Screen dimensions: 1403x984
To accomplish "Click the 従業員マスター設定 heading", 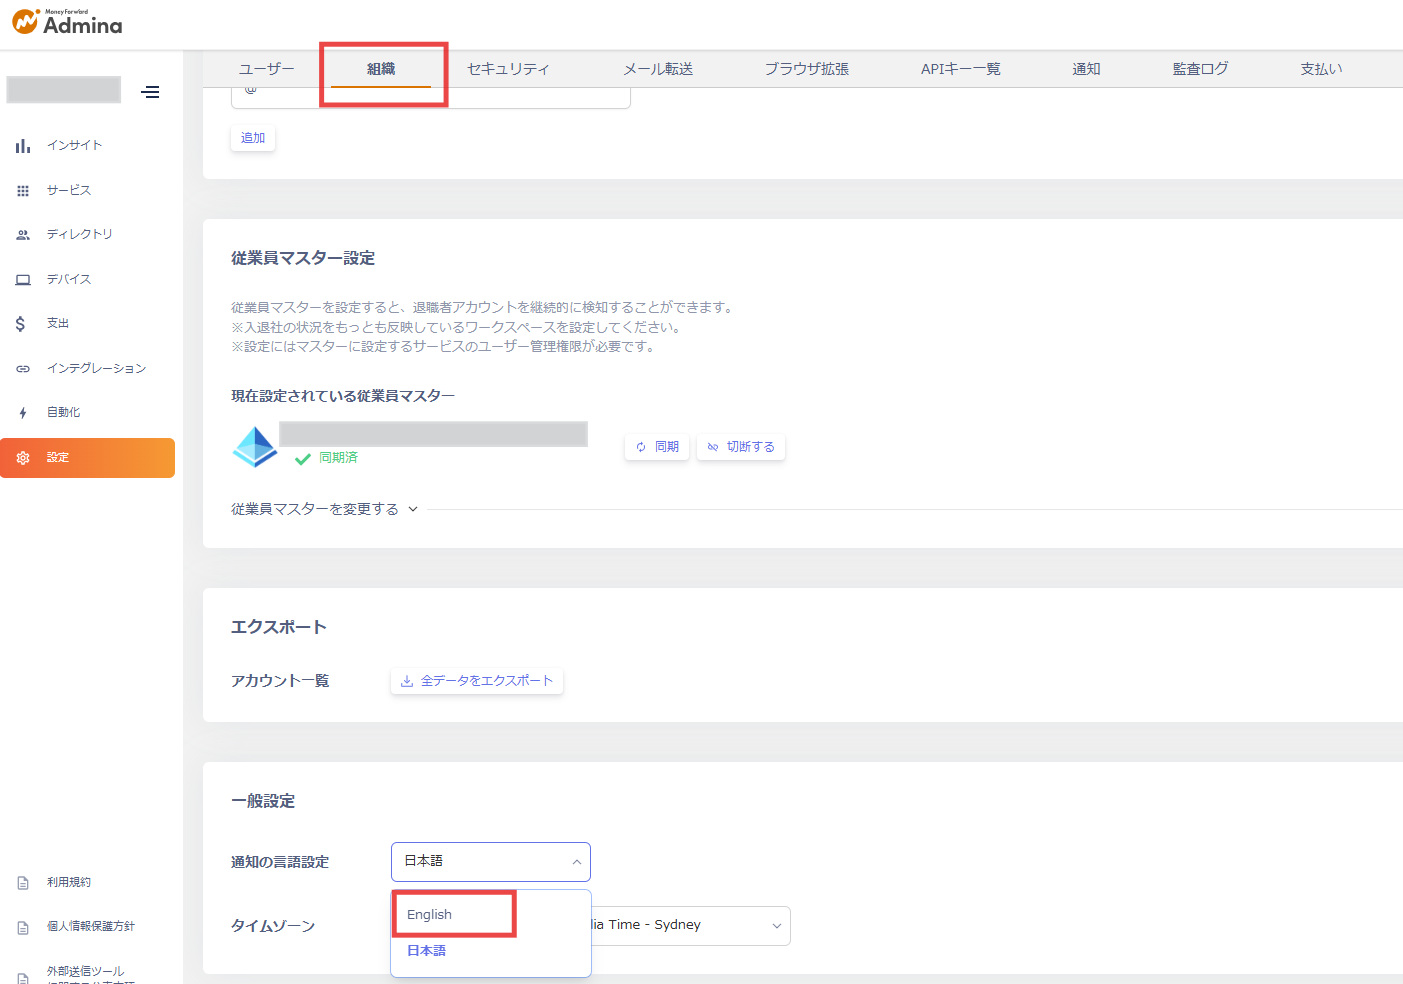I will click(x=303, y=258).
